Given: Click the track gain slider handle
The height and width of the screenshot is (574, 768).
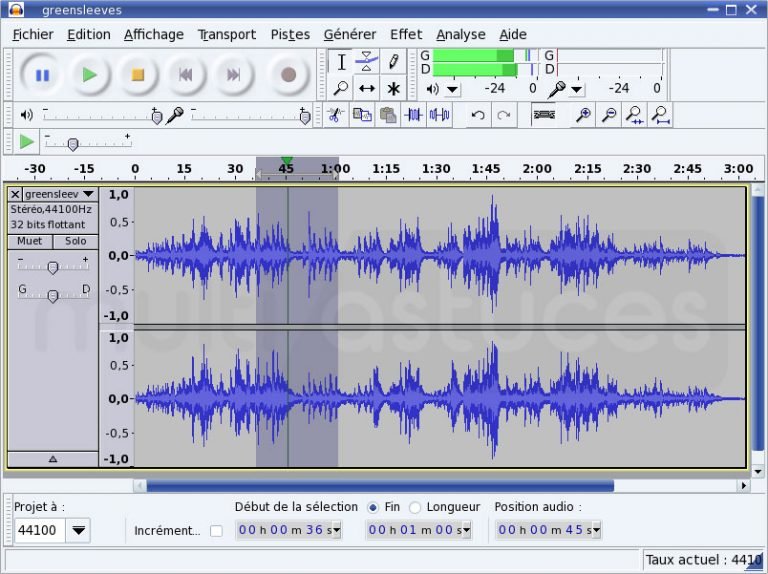Looking at the screenshot, I should [53, 266].
